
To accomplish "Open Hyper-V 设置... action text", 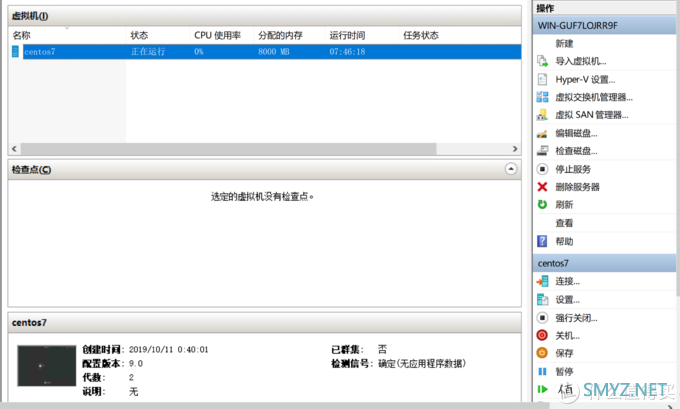I will click(x=585, y=79).
